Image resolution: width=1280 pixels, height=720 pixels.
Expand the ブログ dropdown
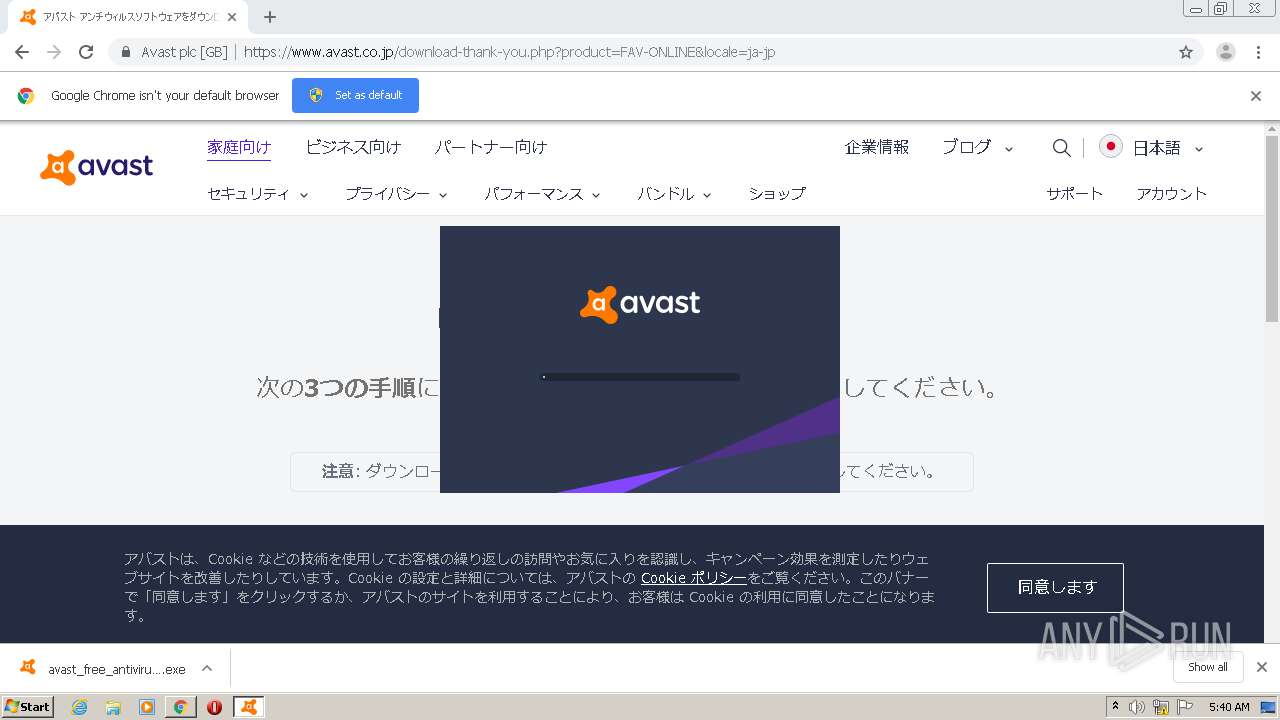pos(978,147)
